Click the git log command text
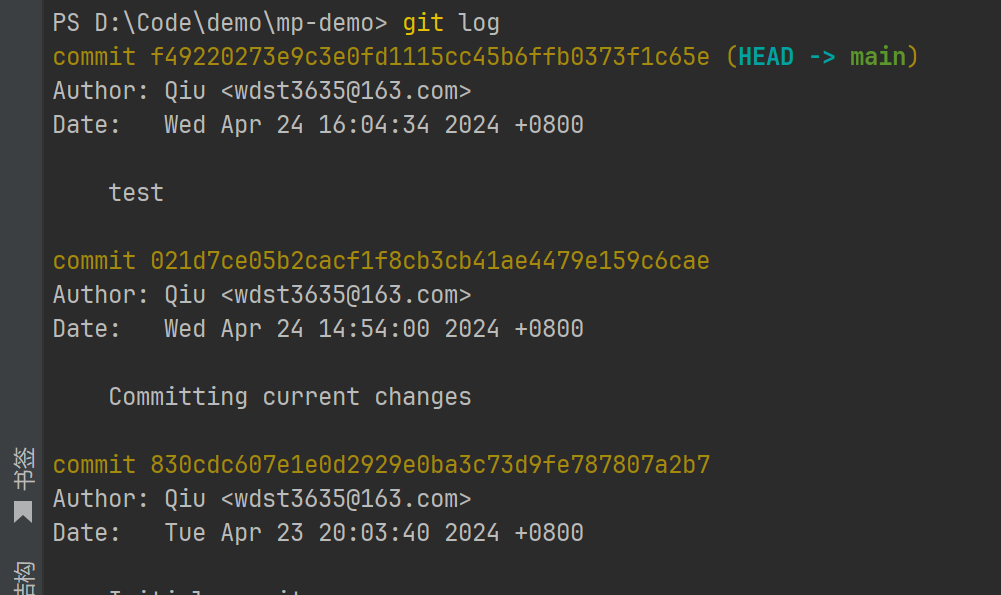 tap(451, 24)
